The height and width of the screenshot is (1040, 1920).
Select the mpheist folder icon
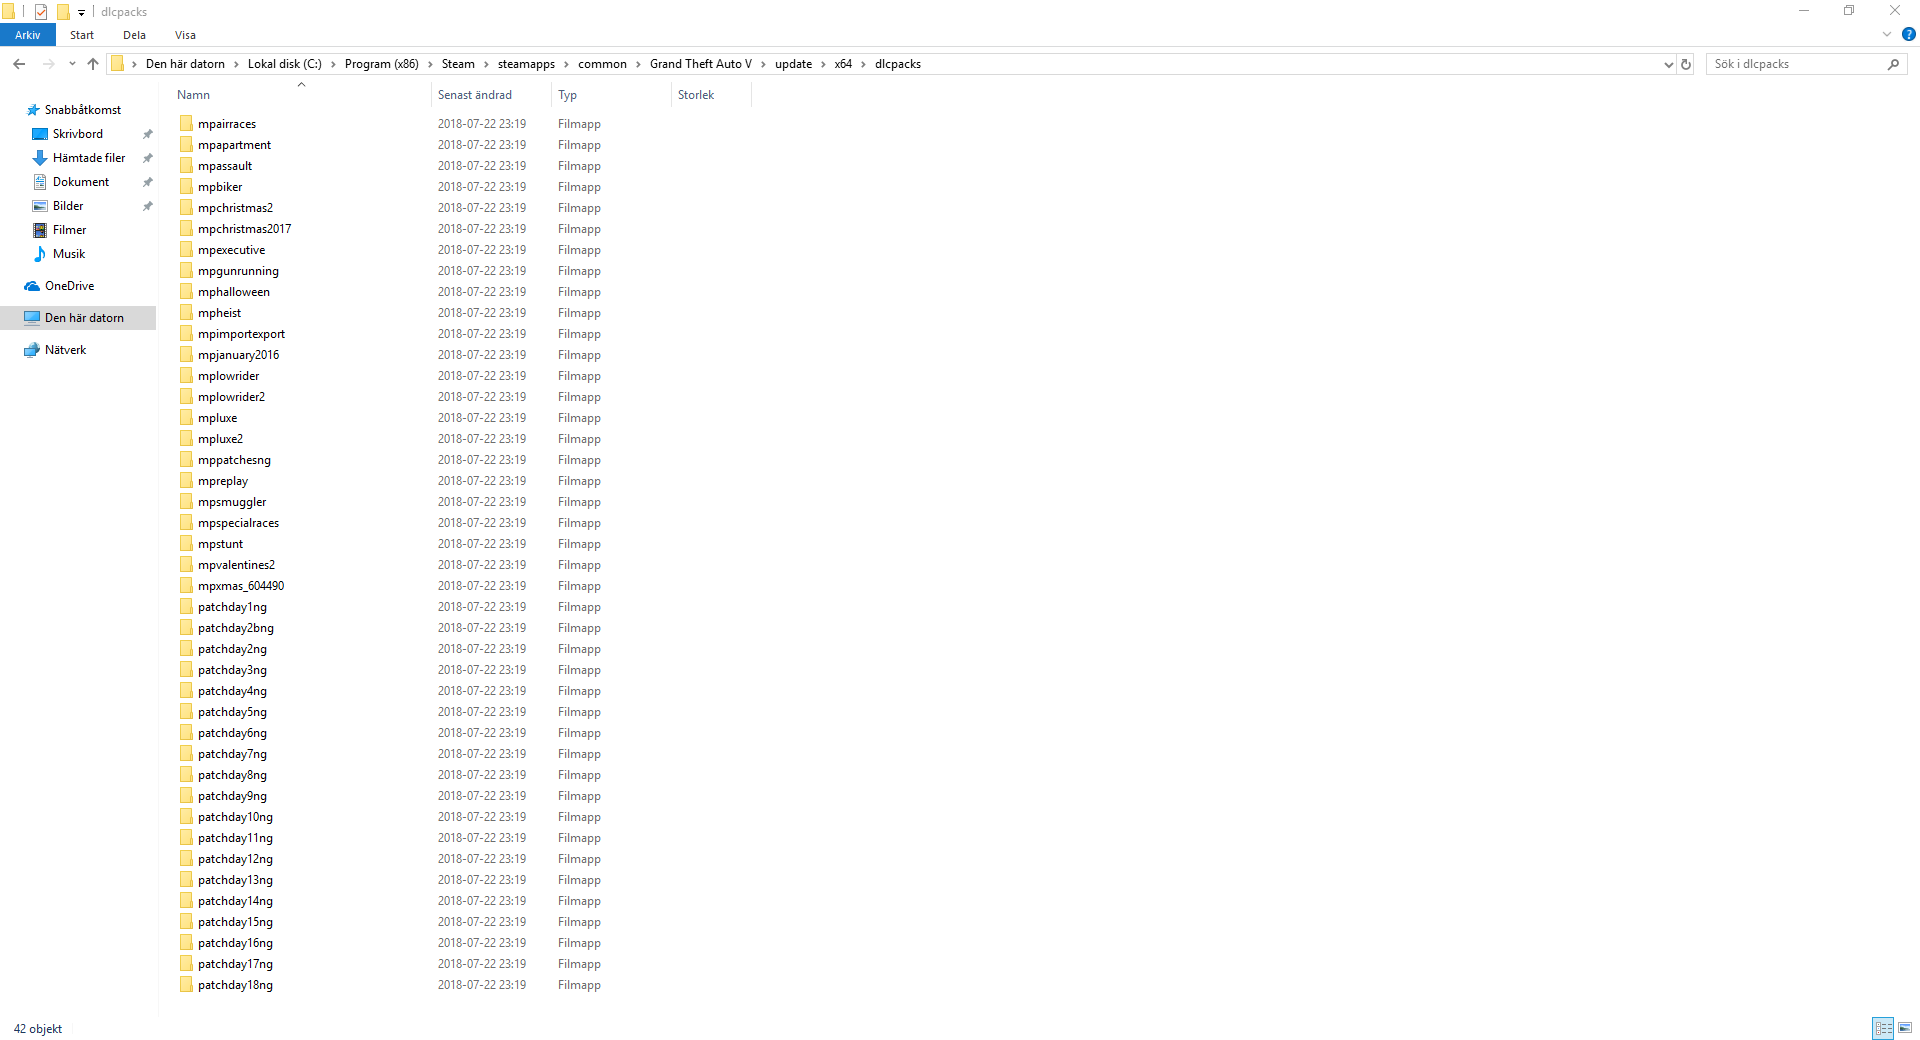[186, 313]
